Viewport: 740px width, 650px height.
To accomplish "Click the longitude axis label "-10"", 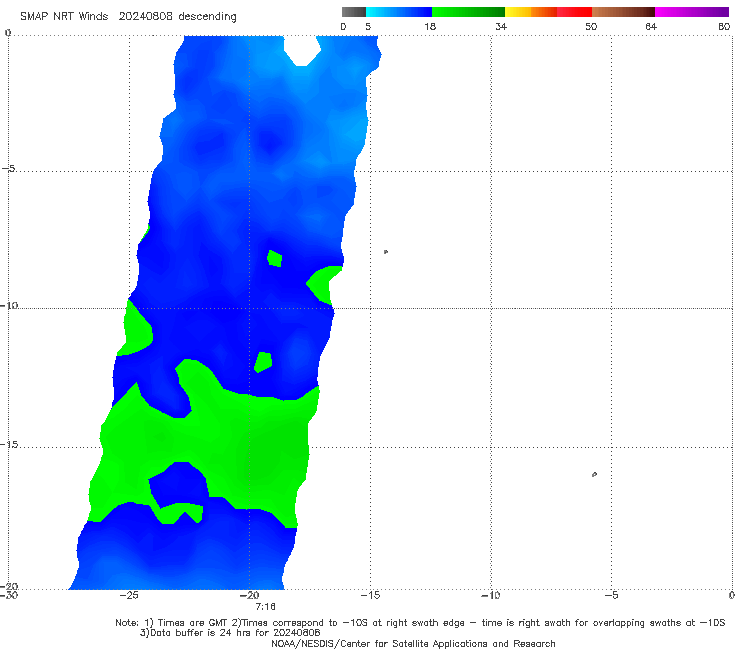I will [490, 595].
